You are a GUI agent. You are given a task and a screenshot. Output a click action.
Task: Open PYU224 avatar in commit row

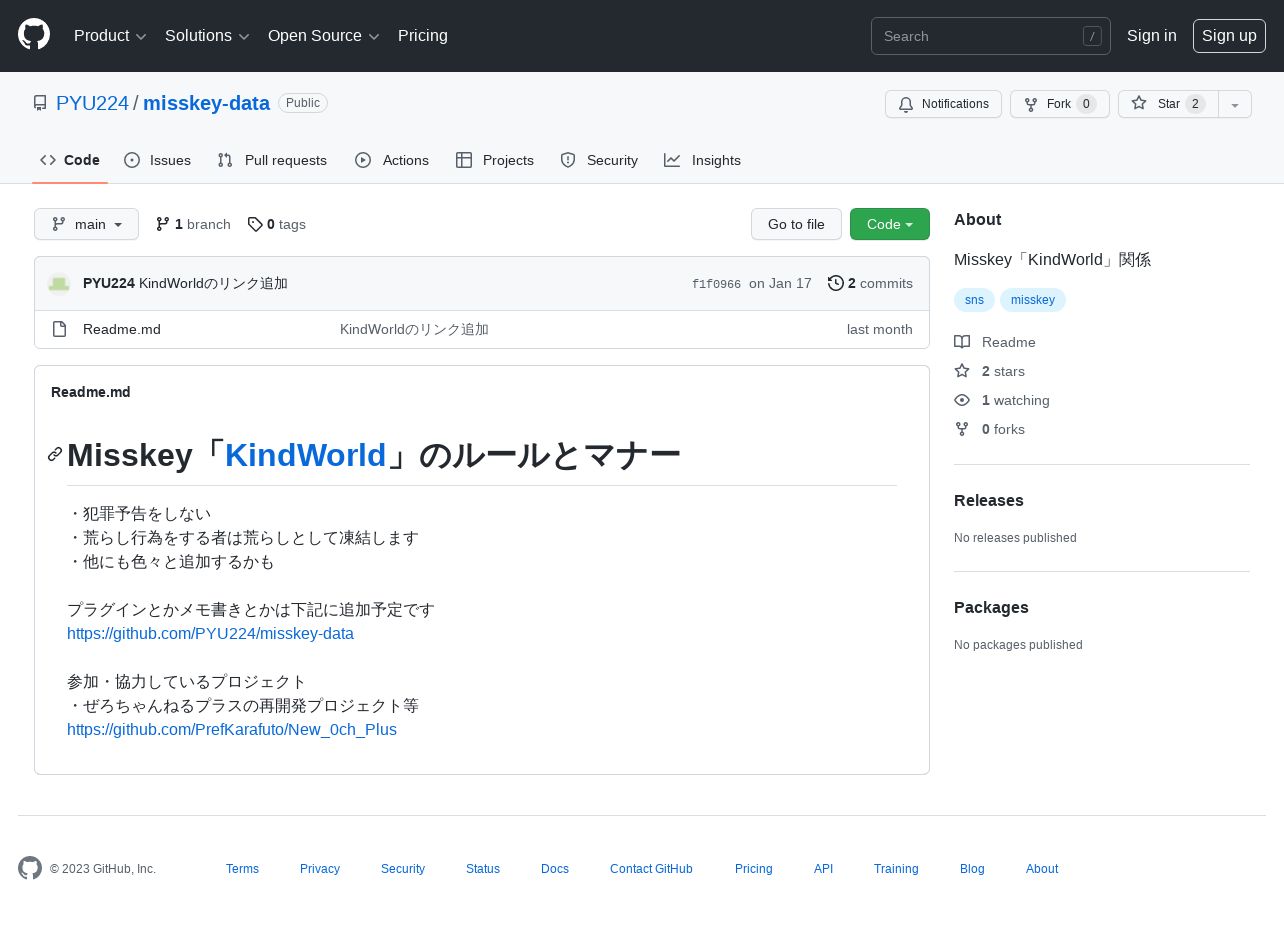[59, 283]
